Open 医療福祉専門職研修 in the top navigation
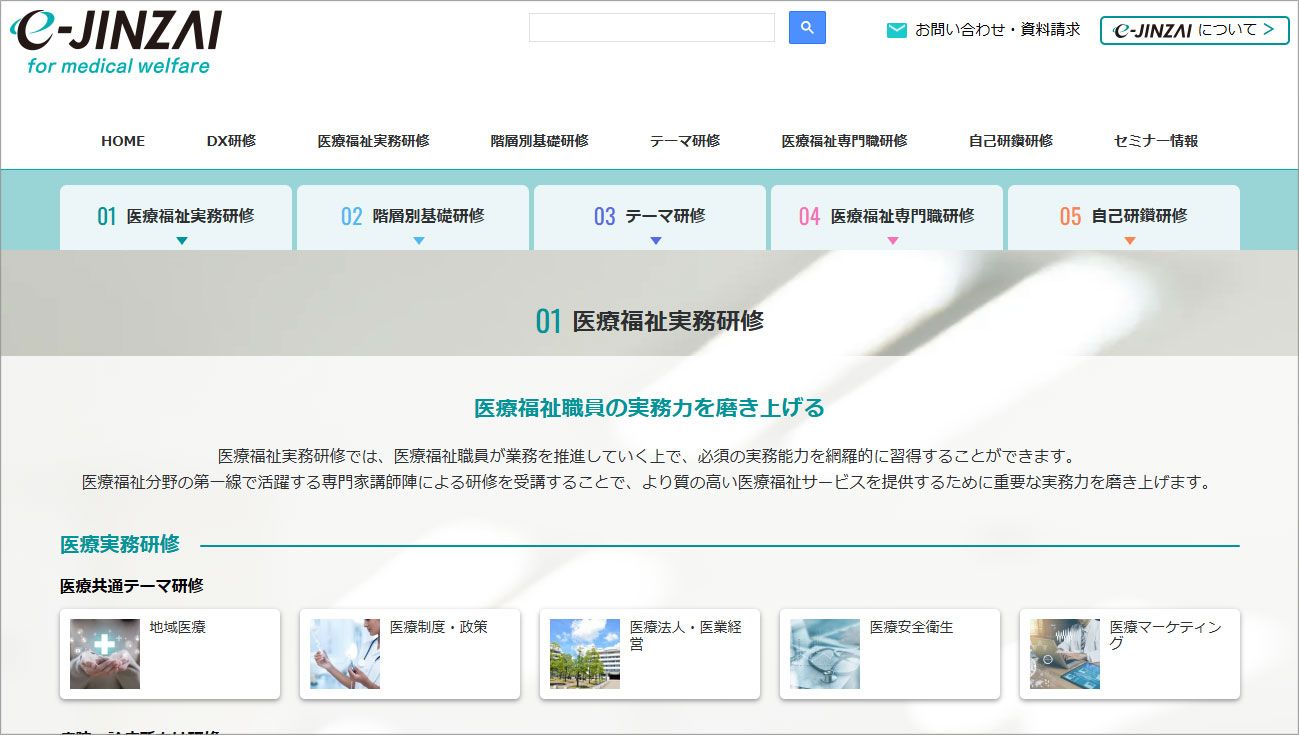This screenshot has width=1299, height=735. click(844, 141)
